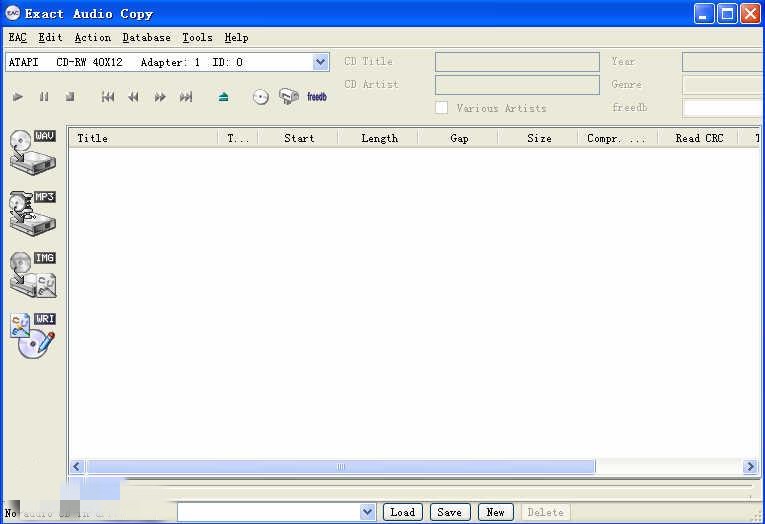Click the horizontal scrollbar right arrow
Image resolution: width=765 pixels, height=524 pixels.
(x=750, y=467)
